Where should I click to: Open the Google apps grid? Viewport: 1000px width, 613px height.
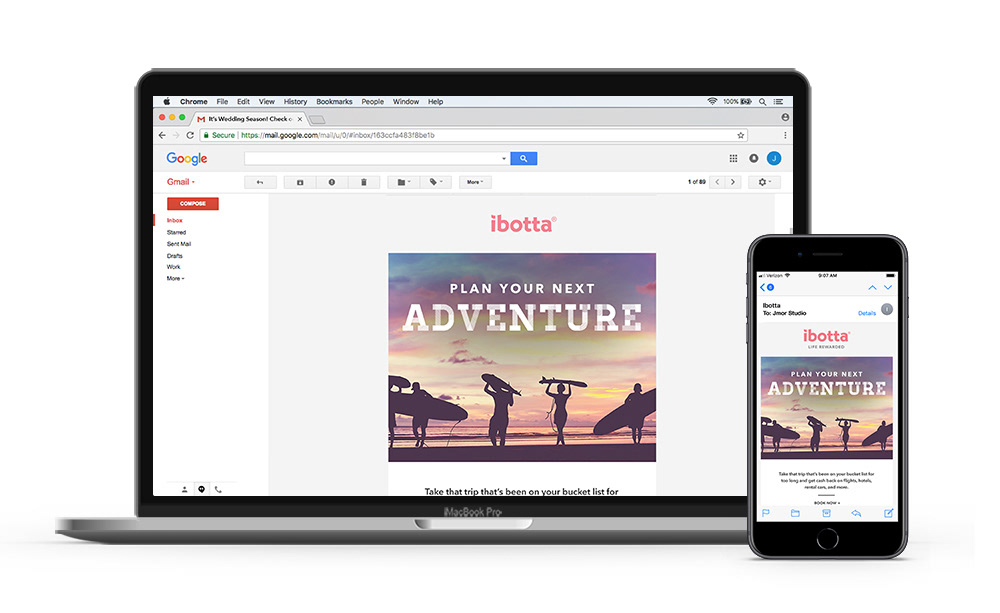pos(733,158)
